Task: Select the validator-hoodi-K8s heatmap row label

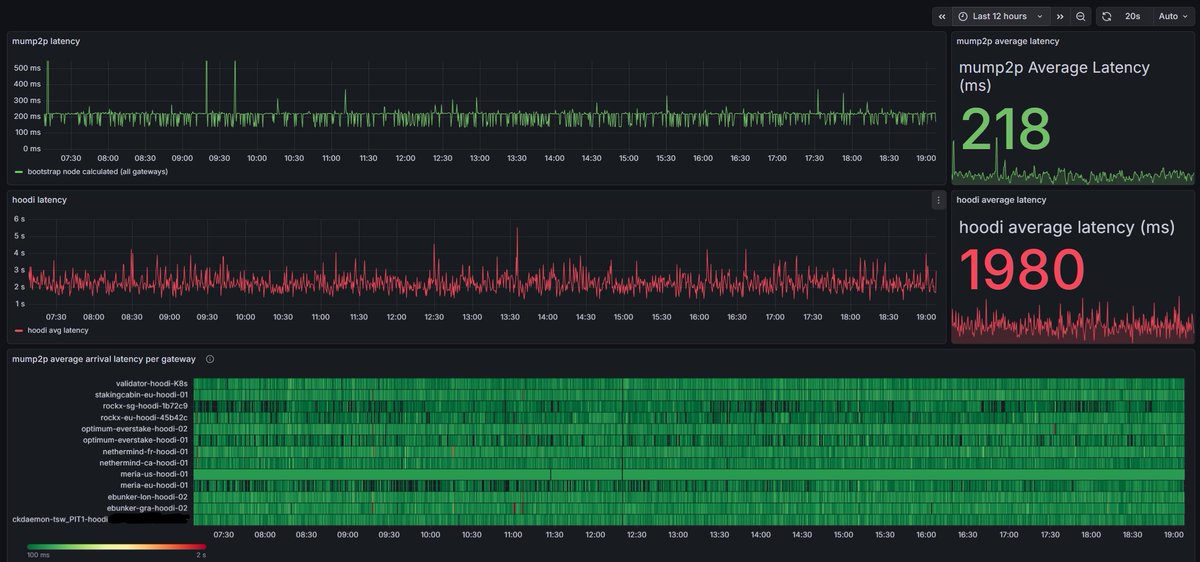Action: pyautogui.click(x=151, y=383)
